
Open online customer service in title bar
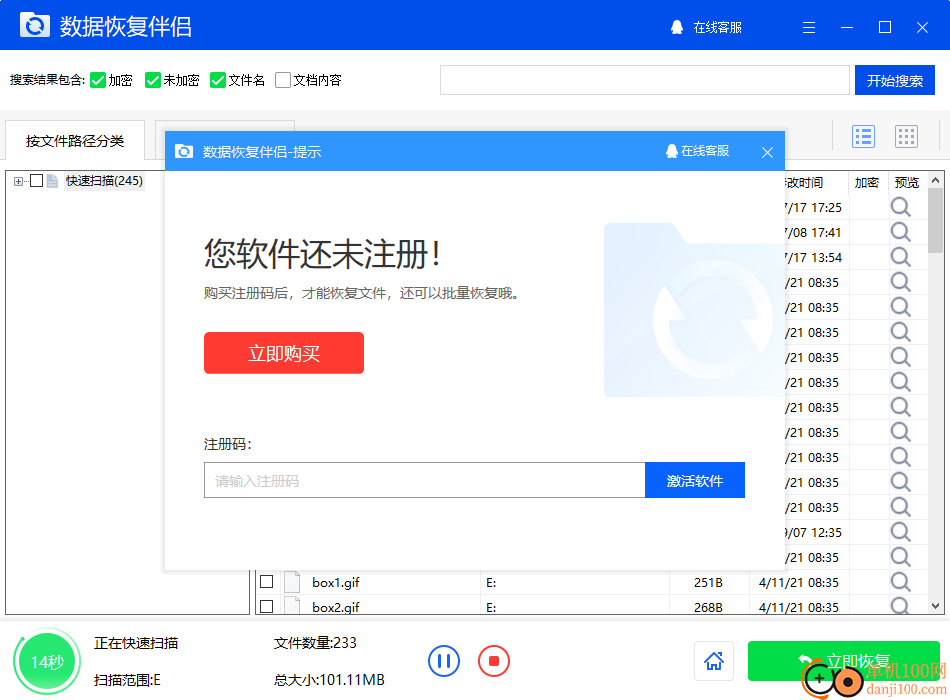pos(706,27)
